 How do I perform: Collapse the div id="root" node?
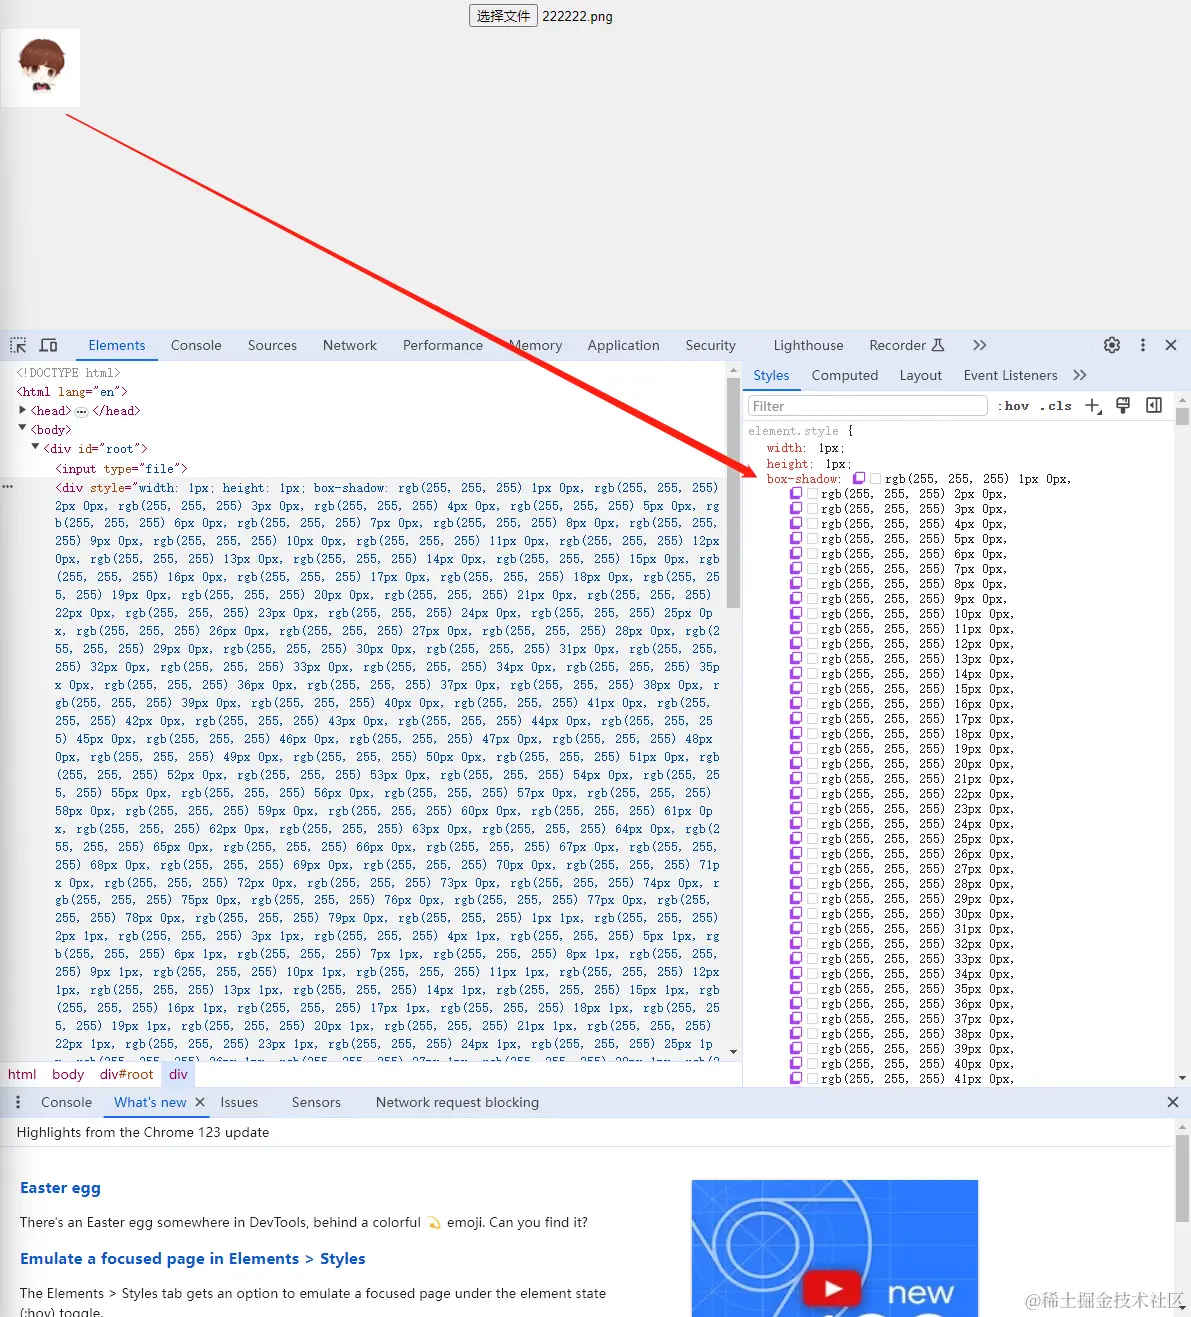(x=35, y=448)
